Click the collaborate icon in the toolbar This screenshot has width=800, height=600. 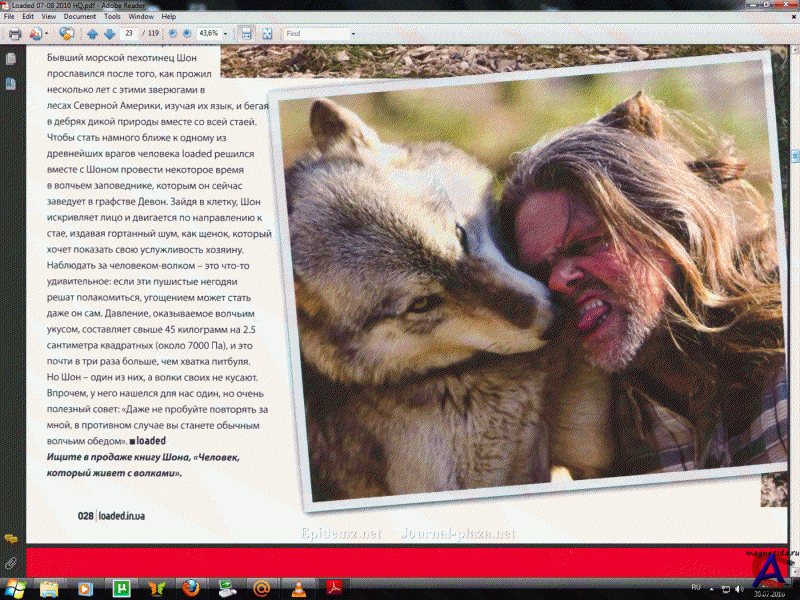coord(66,33)
